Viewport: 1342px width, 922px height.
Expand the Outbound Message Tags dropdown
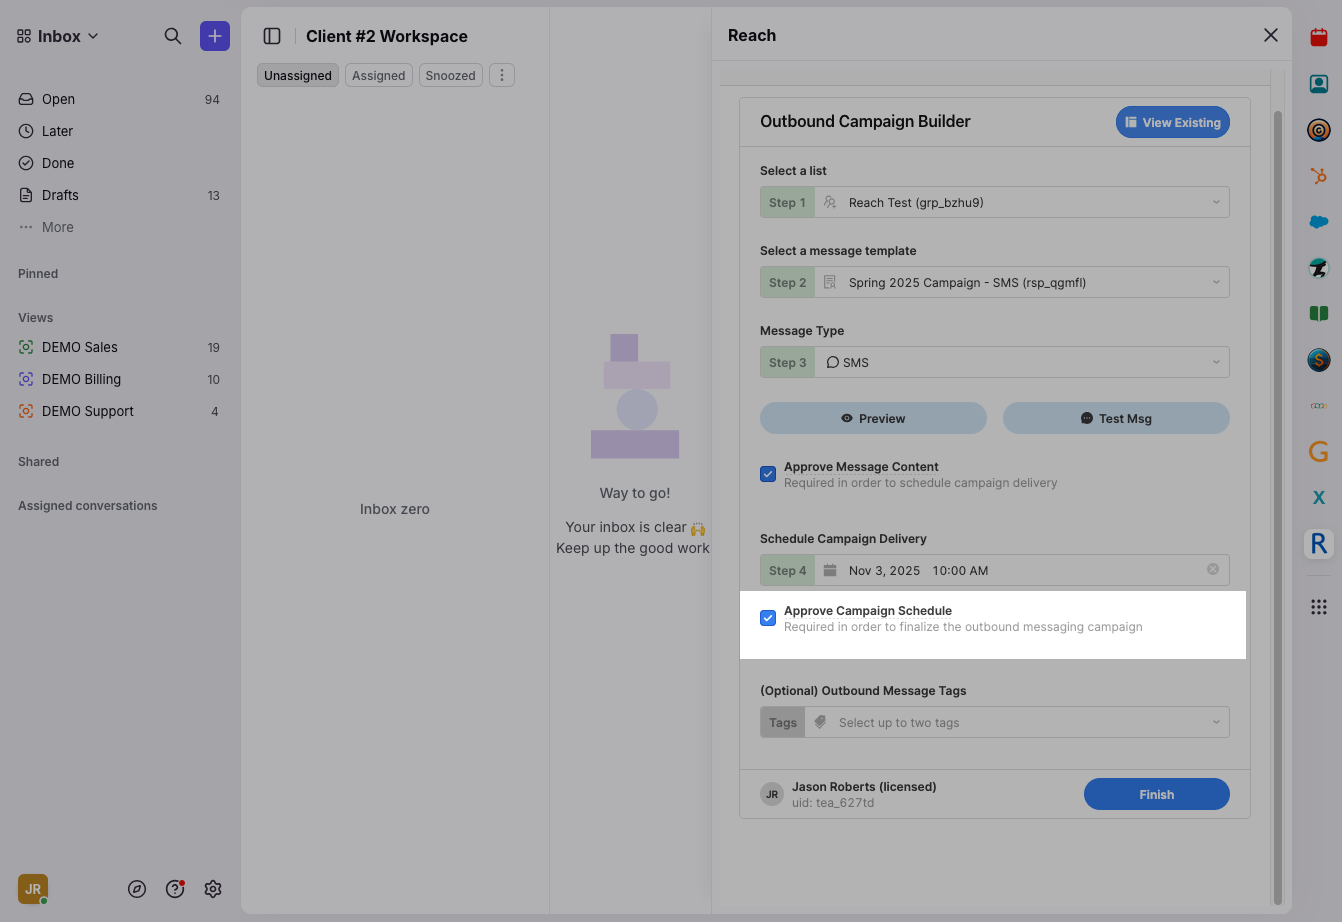[x=1020, y=722]
